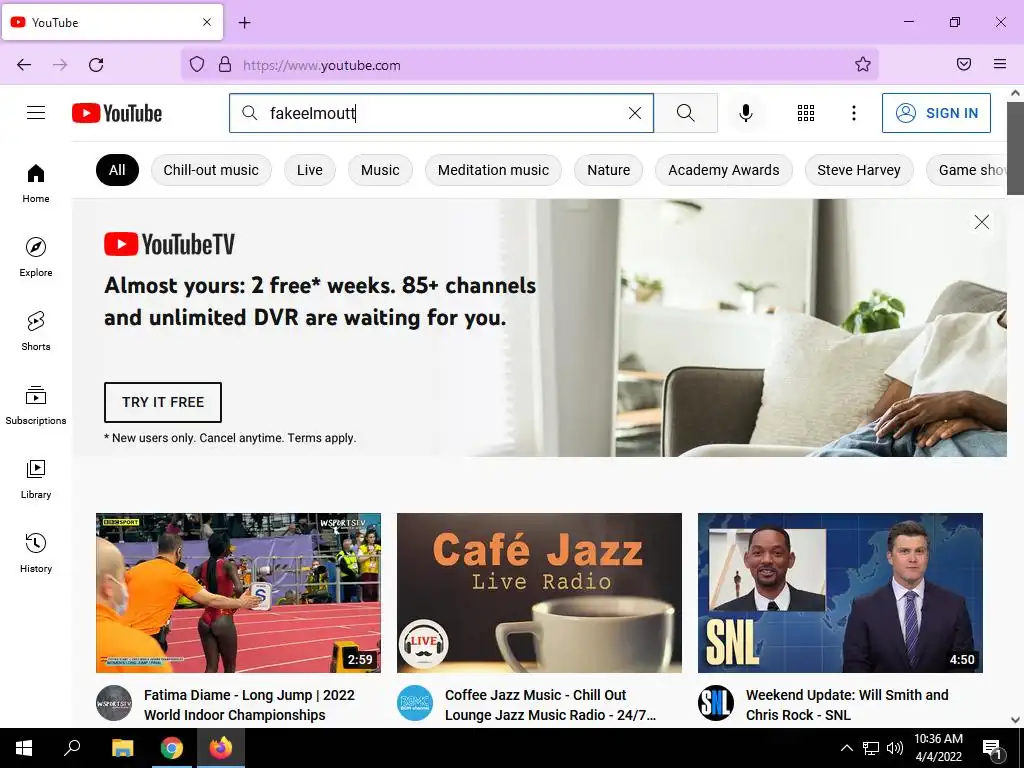1024x768 pixels.
Task: Open the SNL Weekend Update thumbnail
Action: [840, 592]
